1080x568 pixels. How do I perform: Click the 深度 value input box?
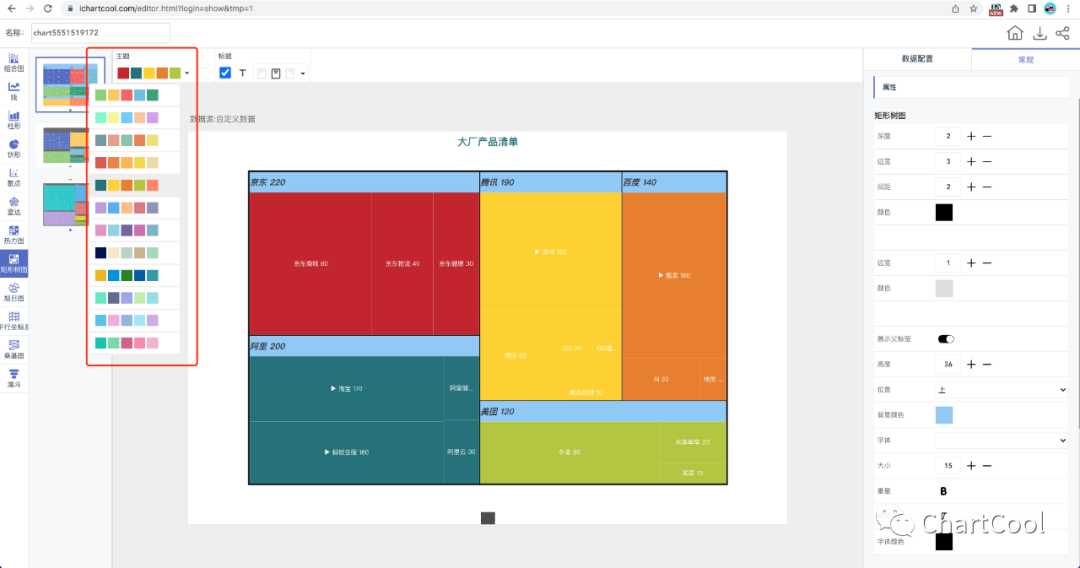tap(948, 136)
